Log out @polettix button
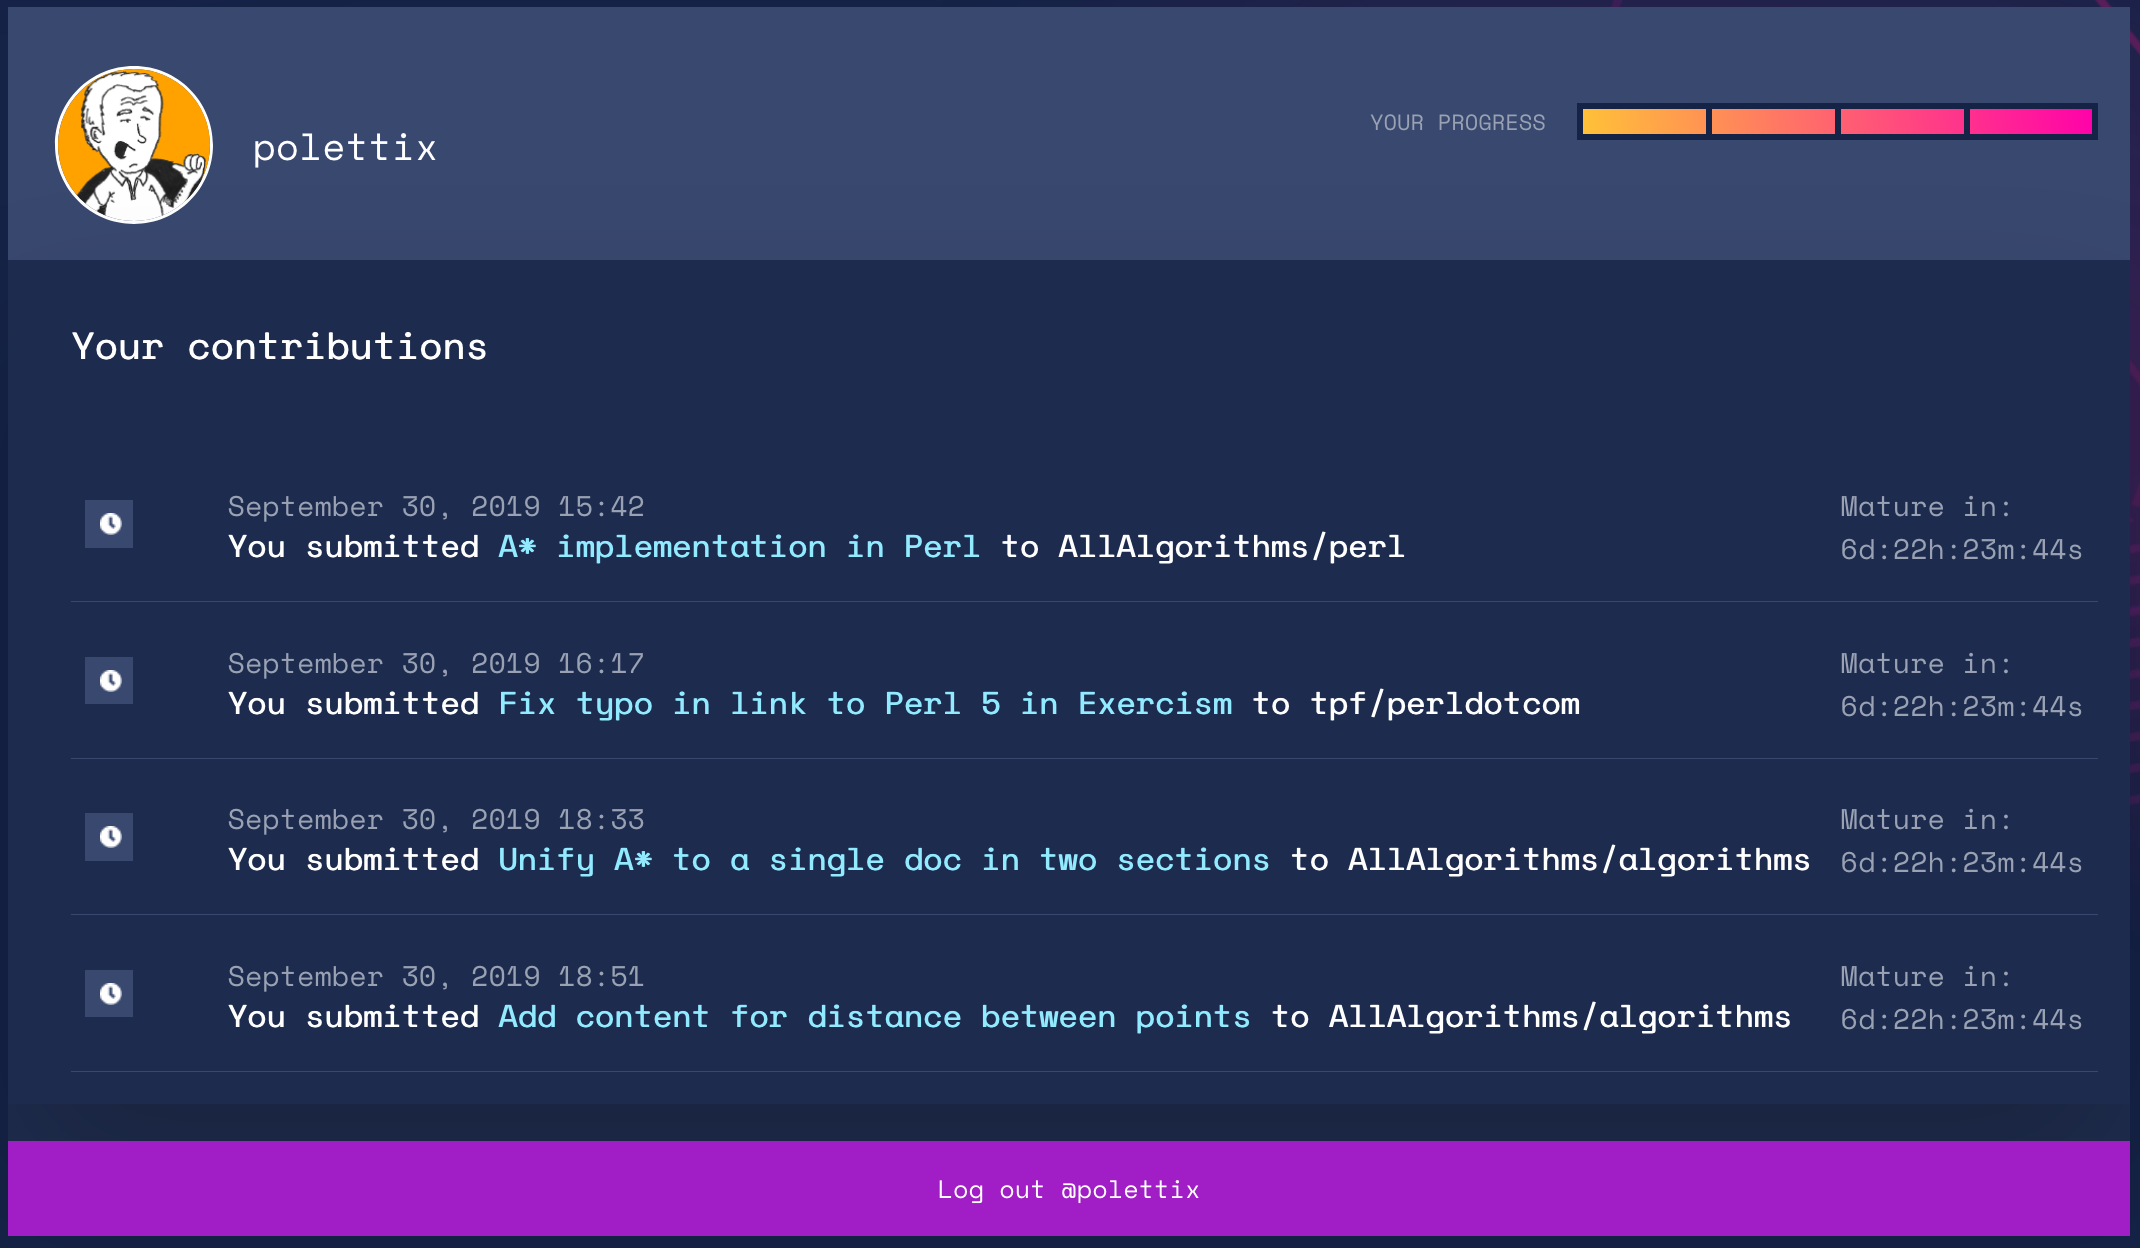The height and width of the screenshot is (1248, 2140). (x=1069, y=1189)
